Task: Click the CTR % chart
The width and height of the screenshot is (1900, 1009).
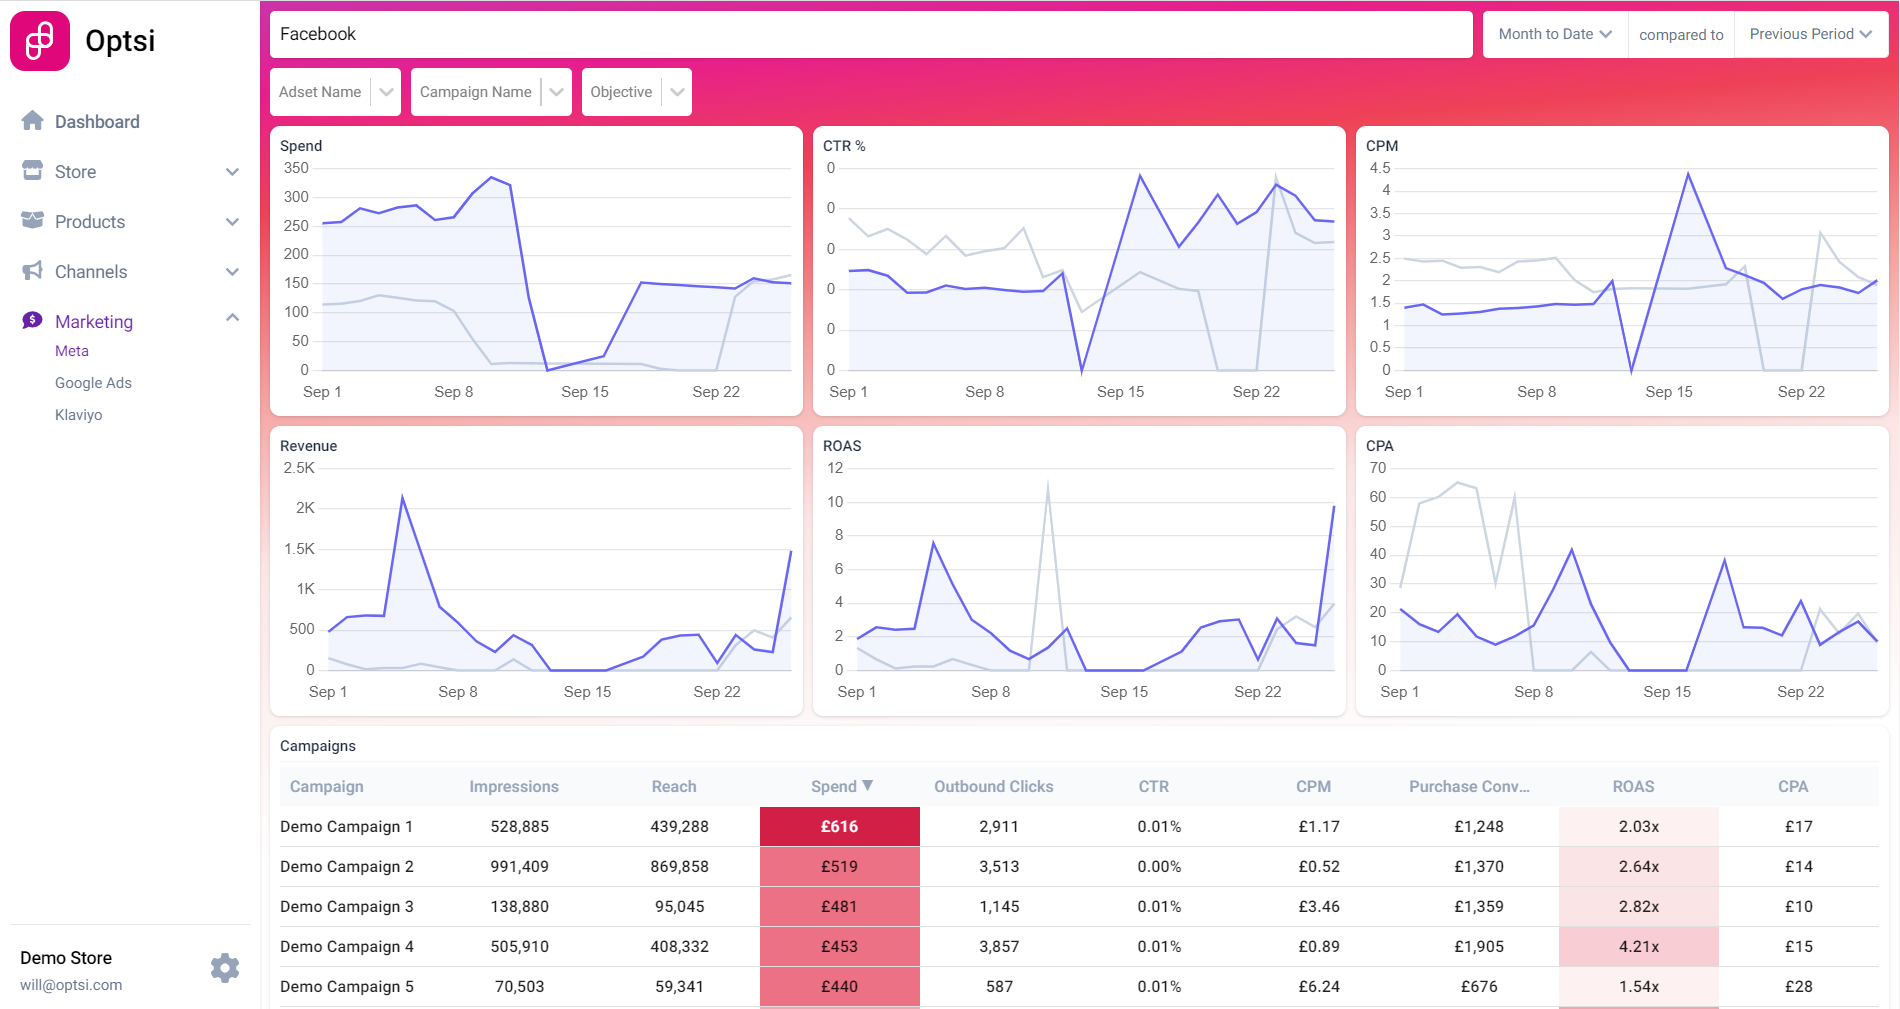Action: (1079, 271)
